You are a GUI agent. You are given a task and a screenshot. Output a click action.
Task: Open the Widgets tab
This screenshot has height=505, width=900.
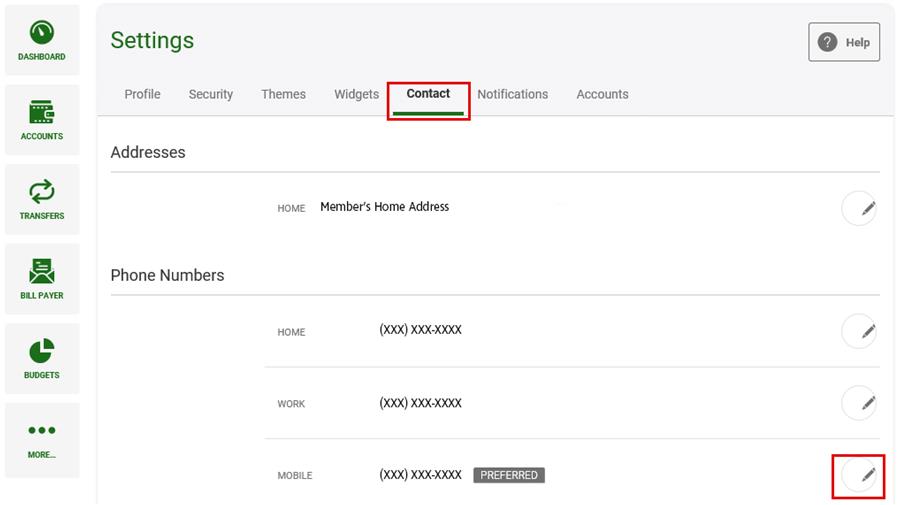356,94
